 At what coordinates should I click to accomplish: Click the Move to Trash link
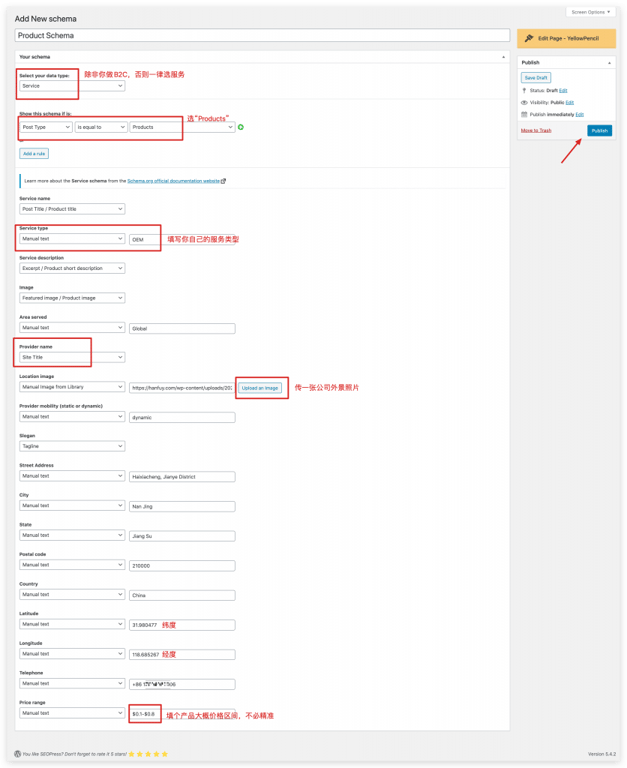536,131
